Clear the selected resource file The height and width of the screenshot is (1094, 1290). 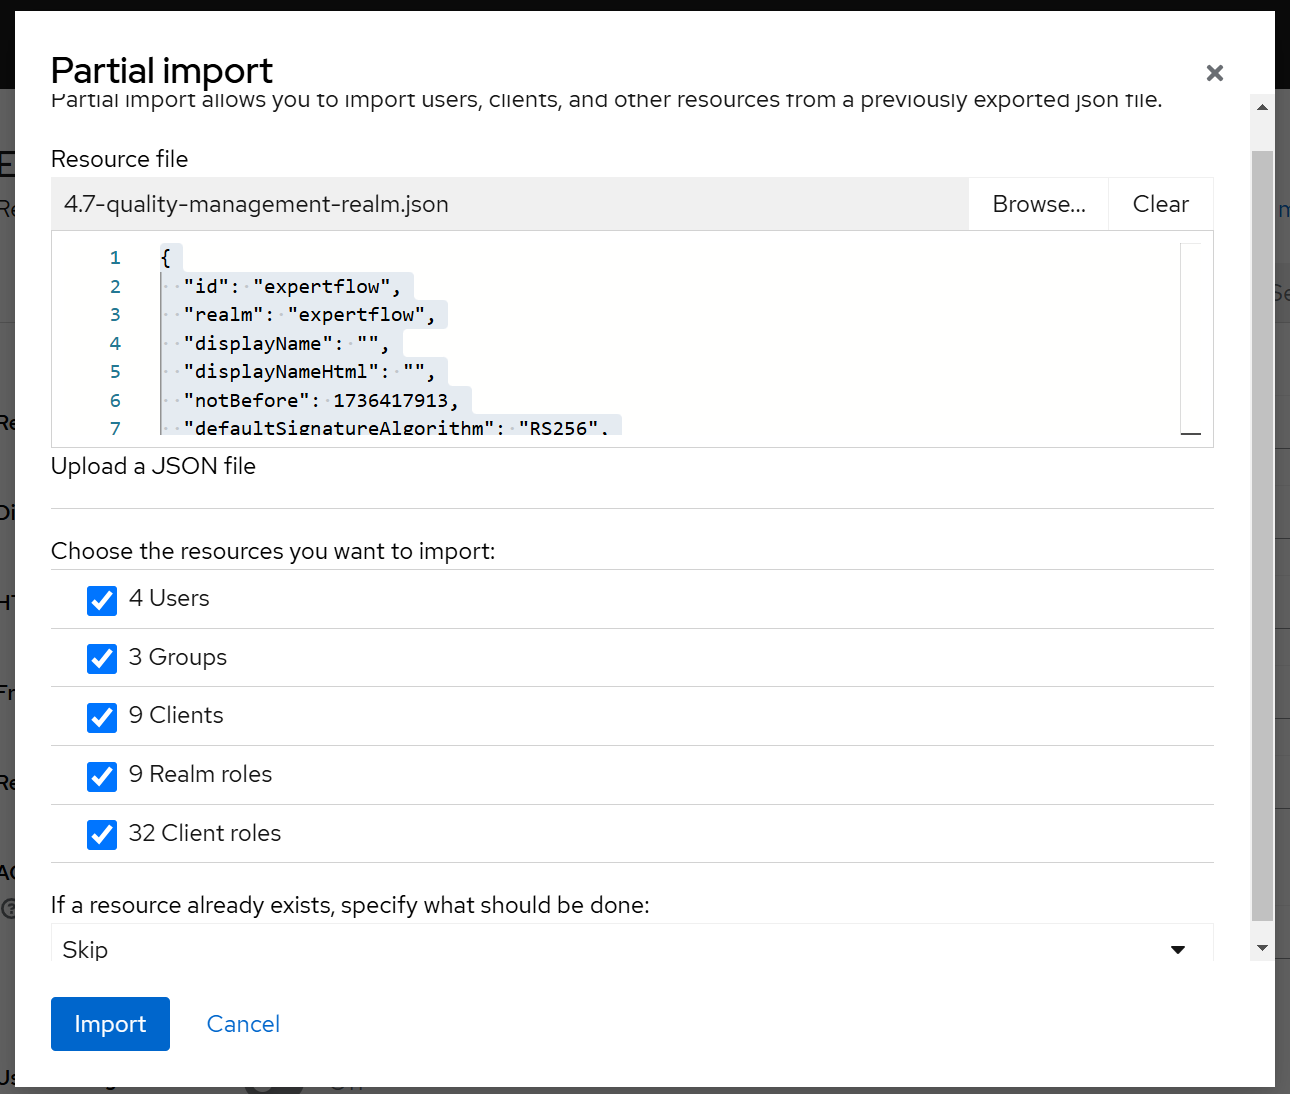tap(1160, 204)
